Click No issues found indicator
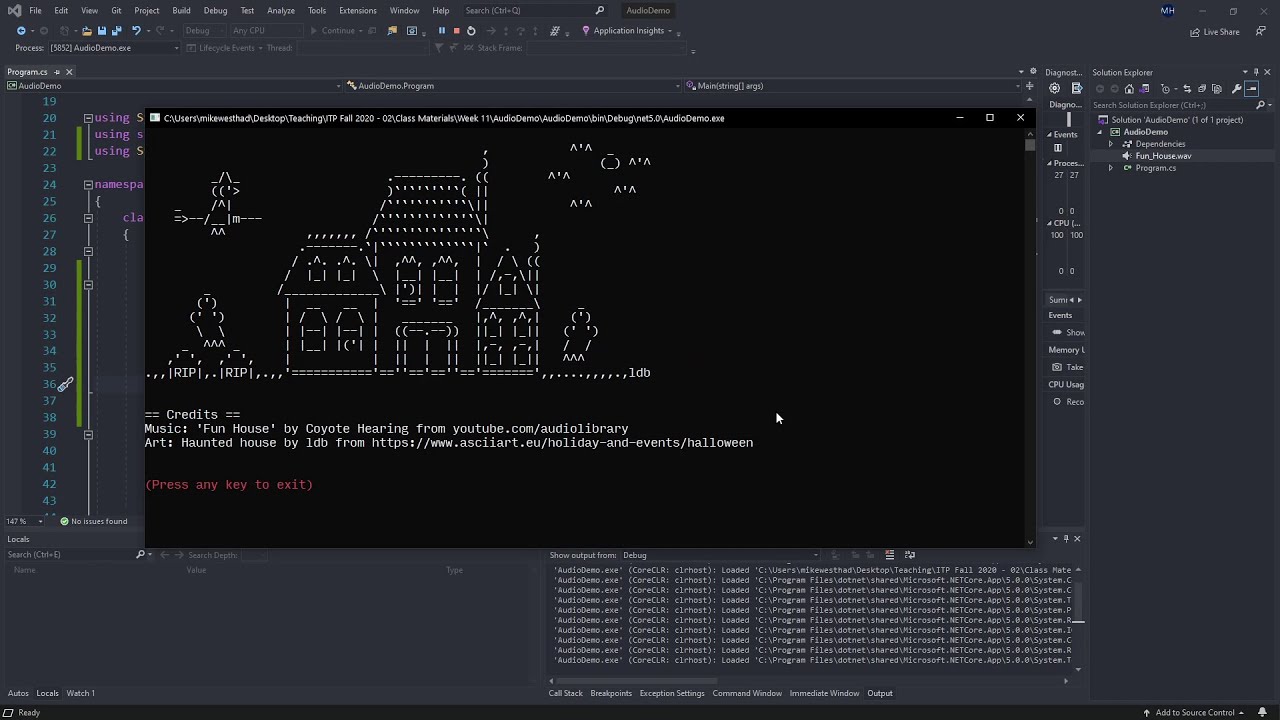 point(93,521)
